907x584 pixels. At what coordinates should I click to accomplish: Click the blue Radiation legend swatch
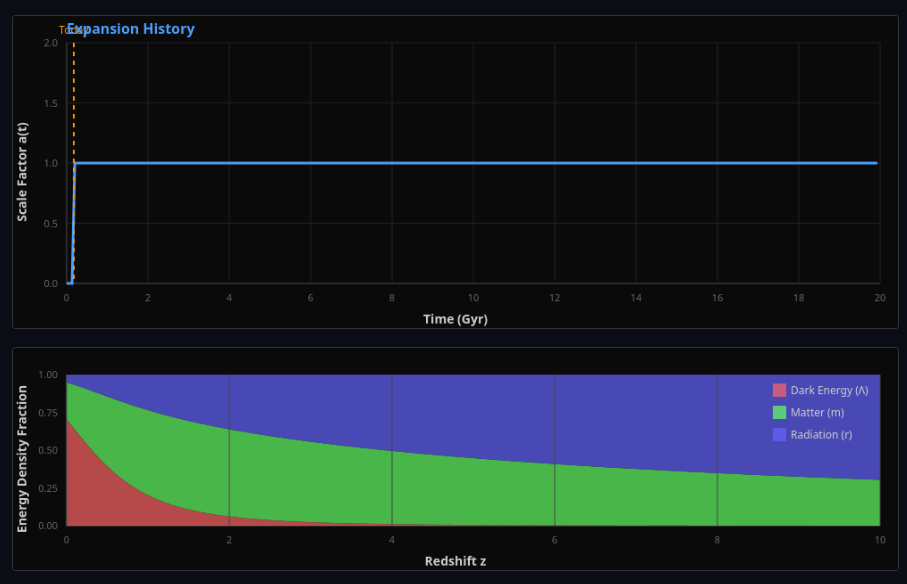(x=779, y=434)
